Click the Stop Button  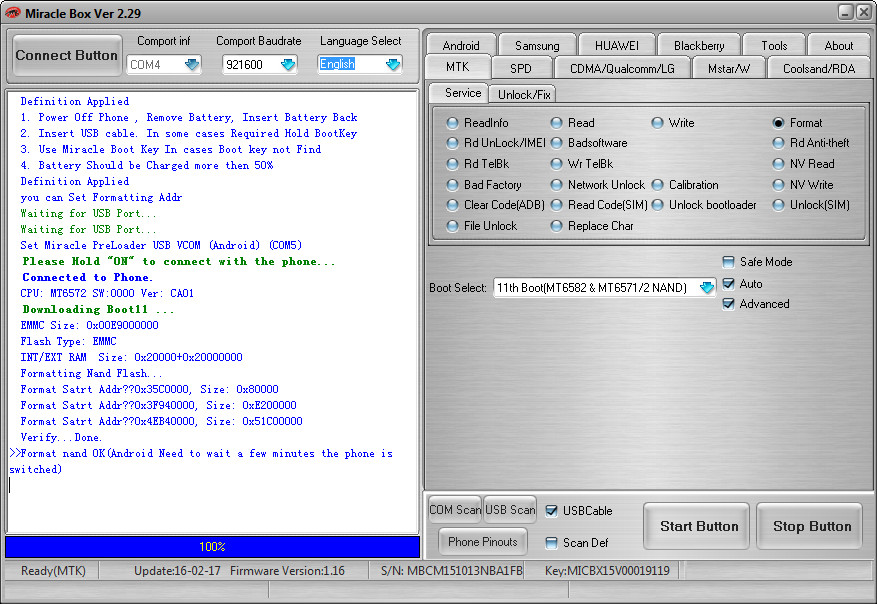[809, 526]
